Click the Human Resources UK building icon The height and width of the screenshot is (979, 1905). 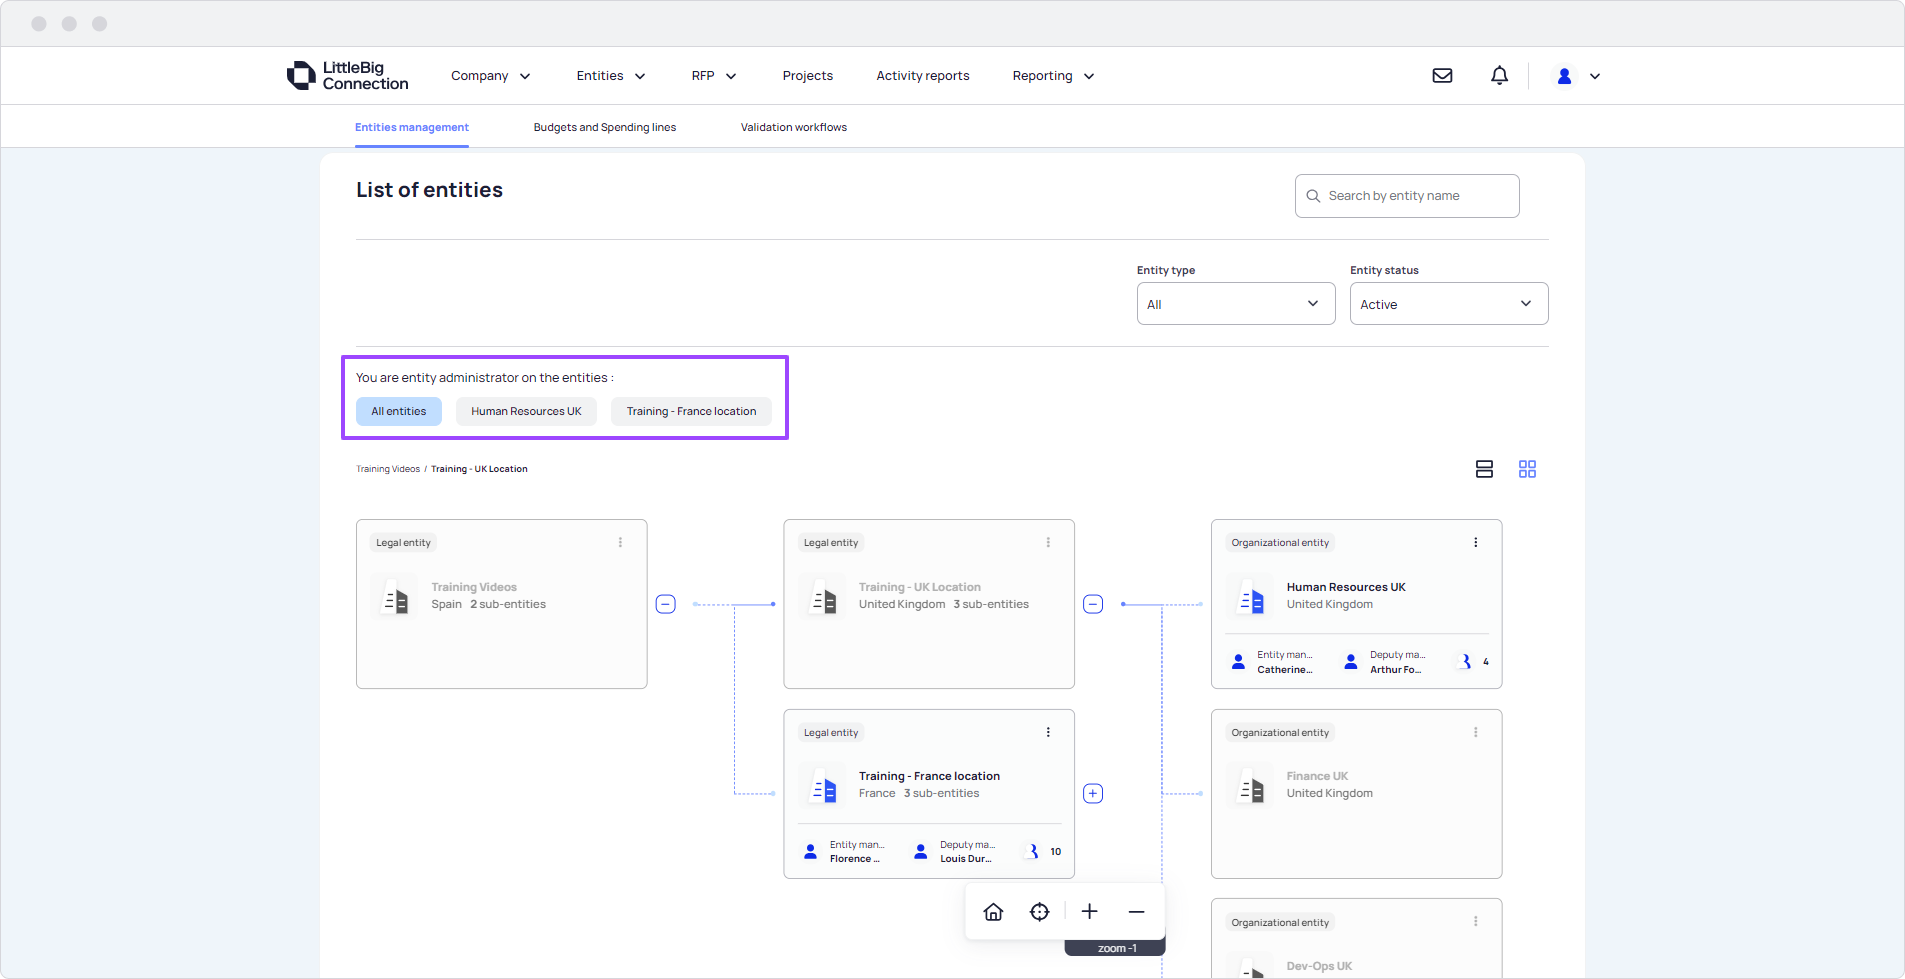coord(1250,597)
